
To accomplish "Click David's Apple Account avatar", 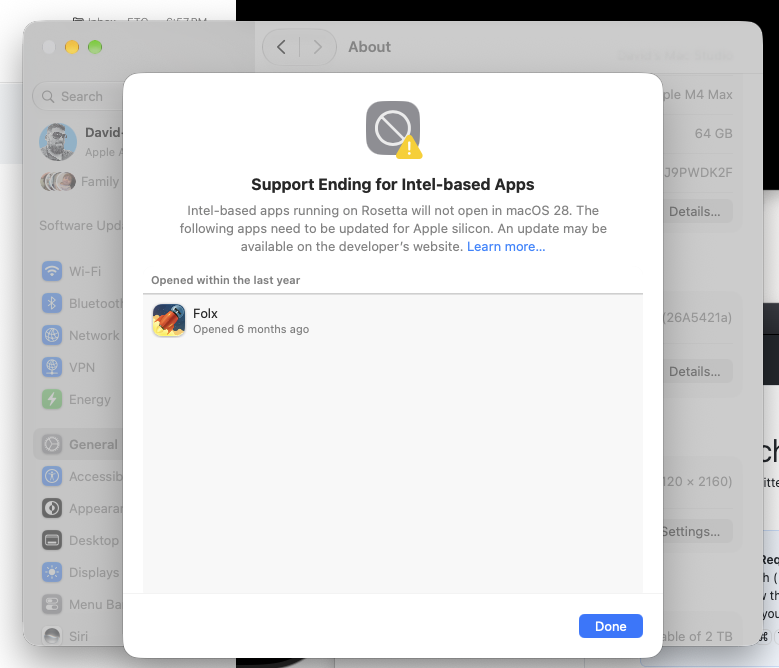I will (58, 142).
